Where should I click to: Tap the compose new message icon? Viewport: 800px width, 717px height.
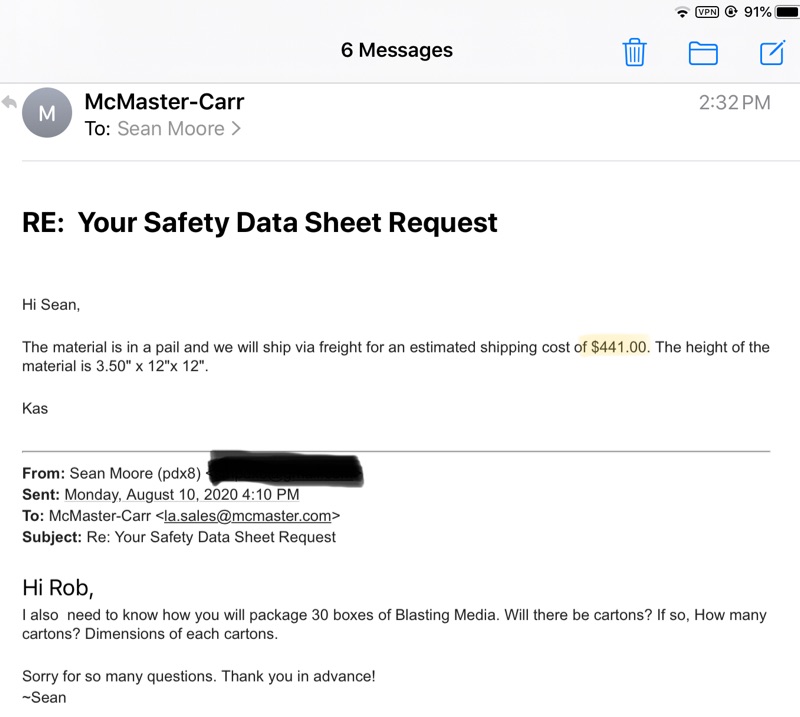[x=772, y=52]
